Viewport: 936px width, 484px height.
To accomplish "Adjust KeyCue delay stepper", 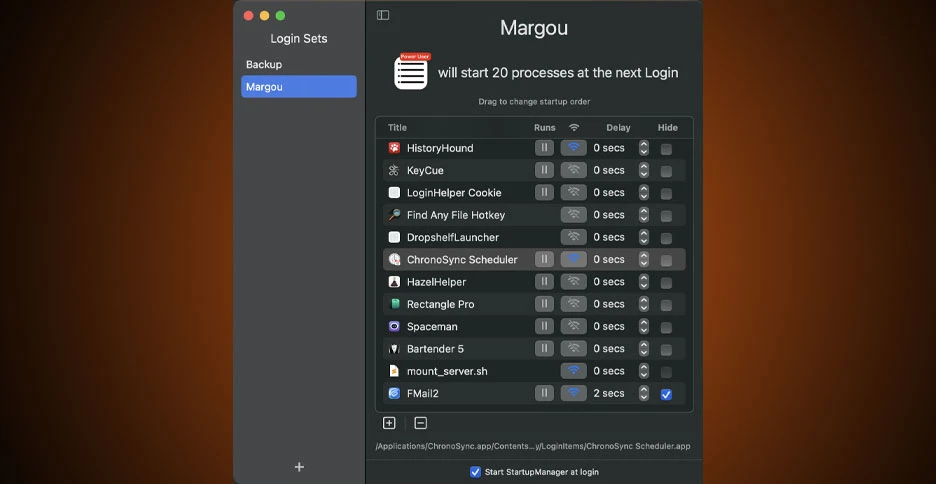I will coord(644,170).
